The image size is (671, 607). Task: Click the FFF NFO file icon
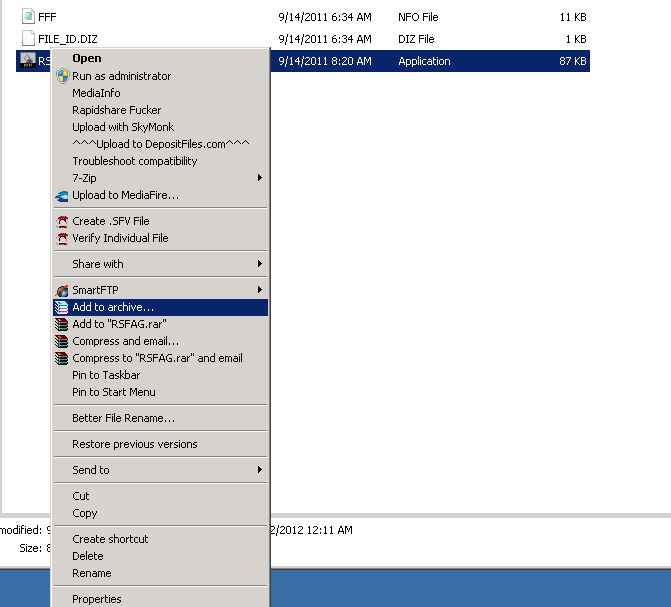[x=28, y=17]
